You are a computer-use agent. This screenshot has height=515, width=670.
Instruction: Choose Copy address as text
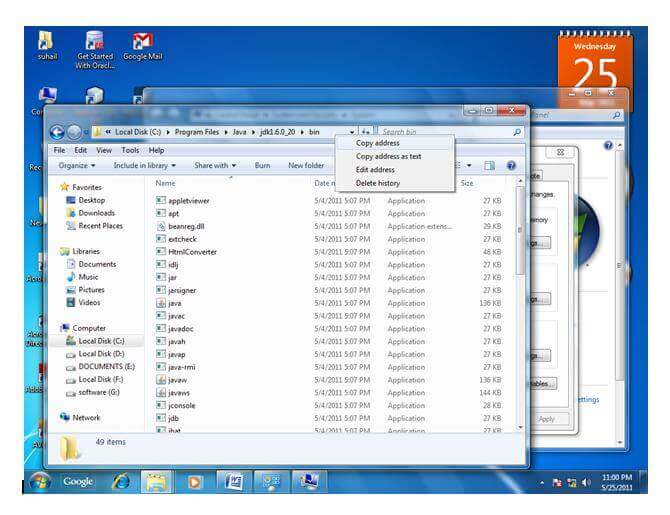pos(388,156)
